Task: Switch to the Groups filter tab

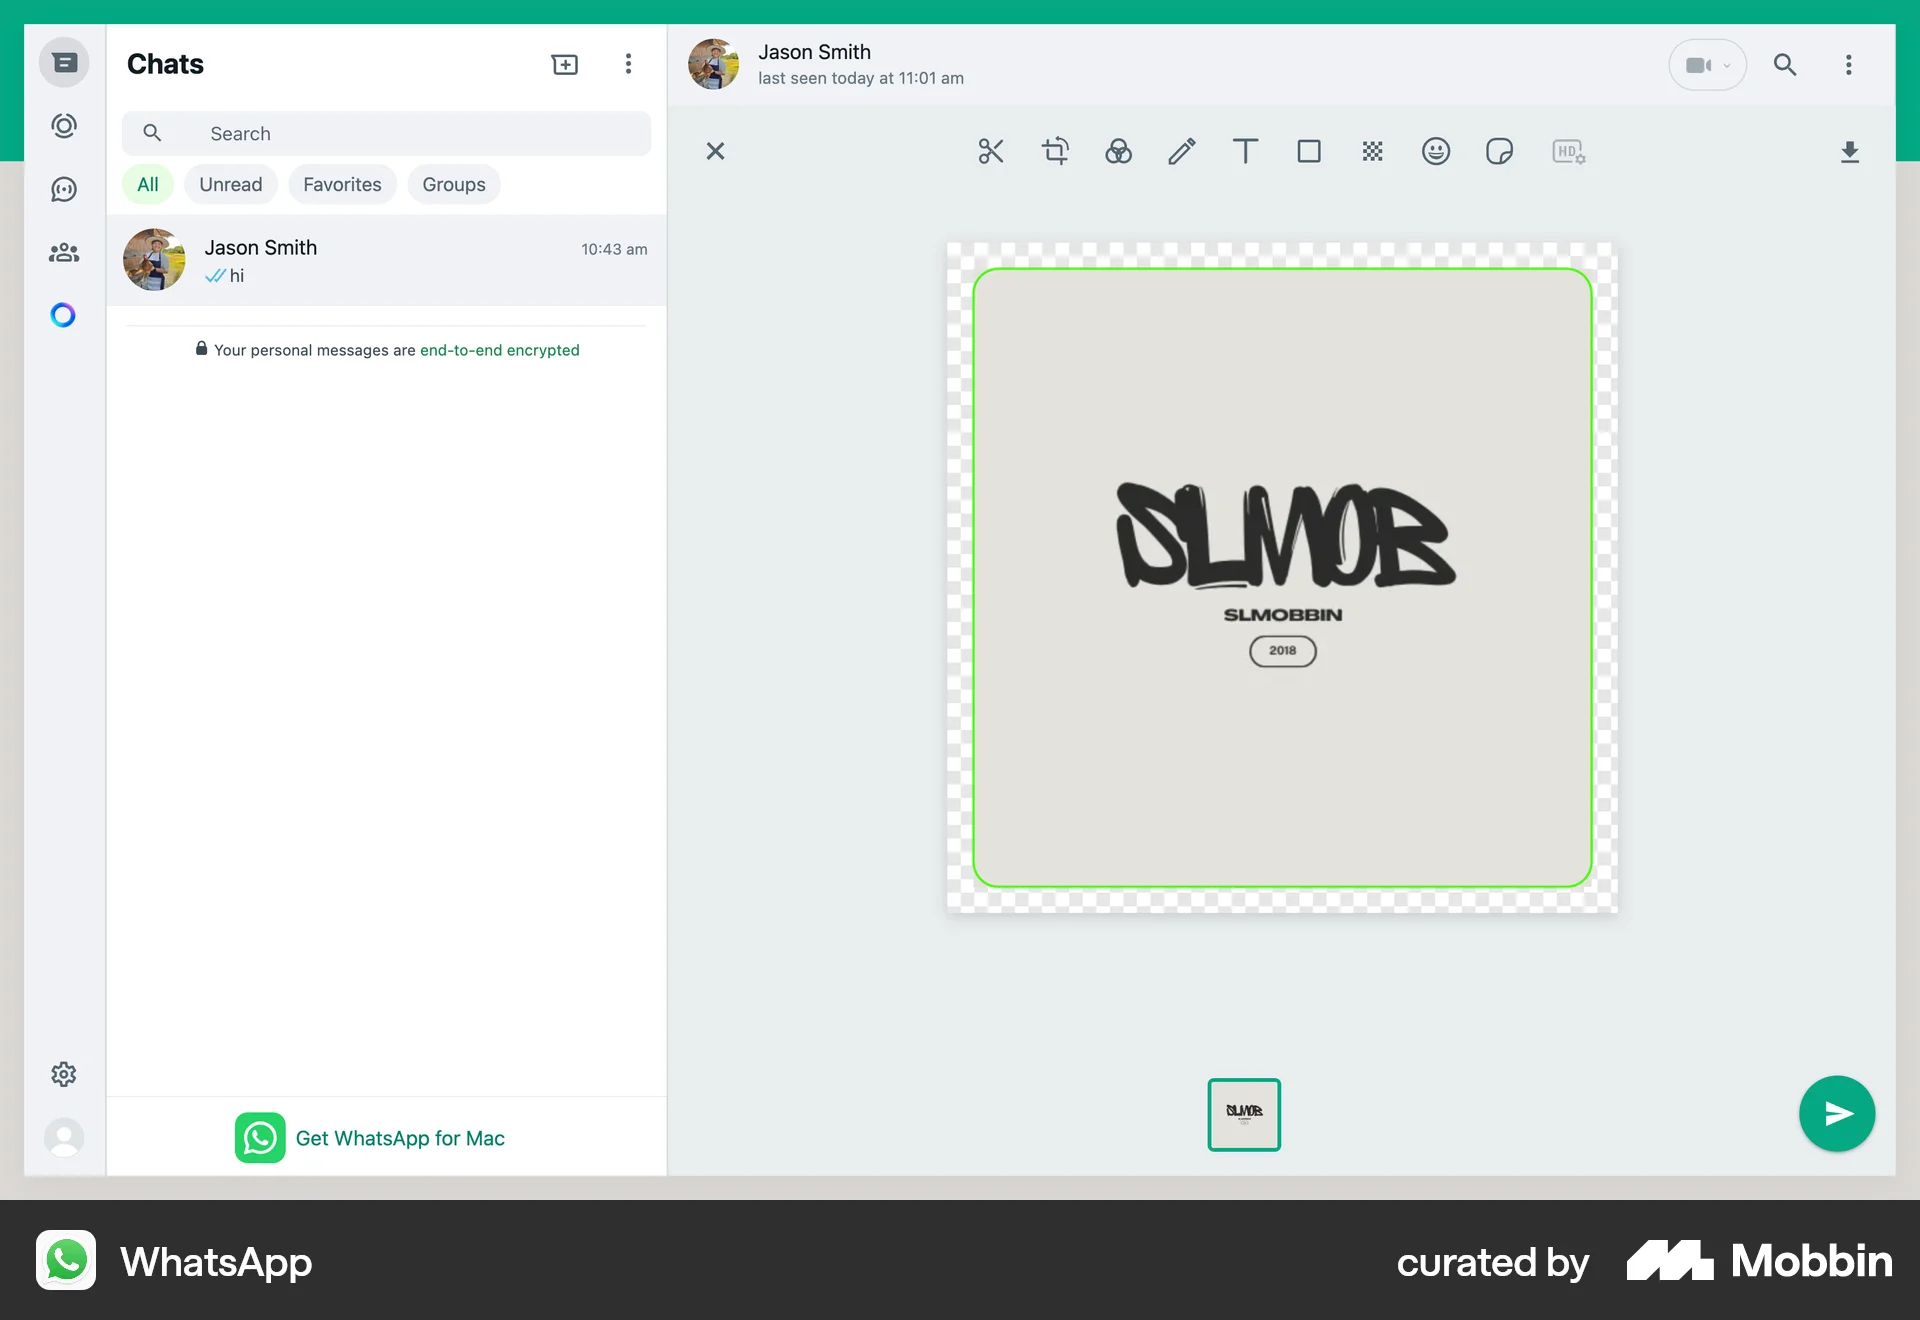Action: click(x=453, y=184)
